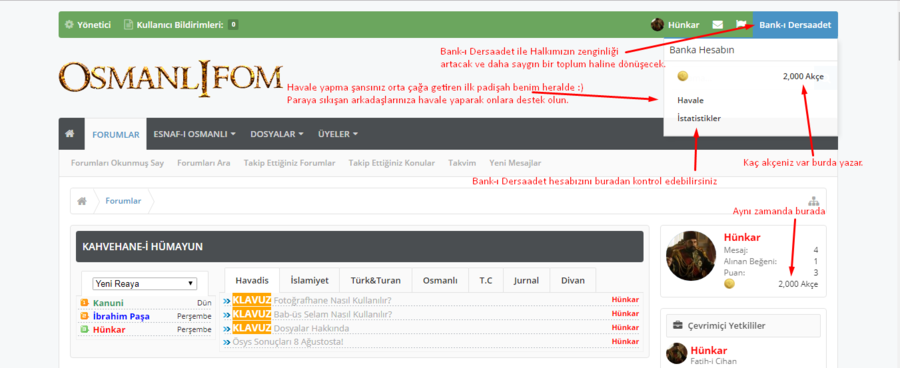Click KLAVUZ label on Bab-üs Selam thread
Image resolution: width=900 pixels, height=368 pixels.
[x=251, y=314]
